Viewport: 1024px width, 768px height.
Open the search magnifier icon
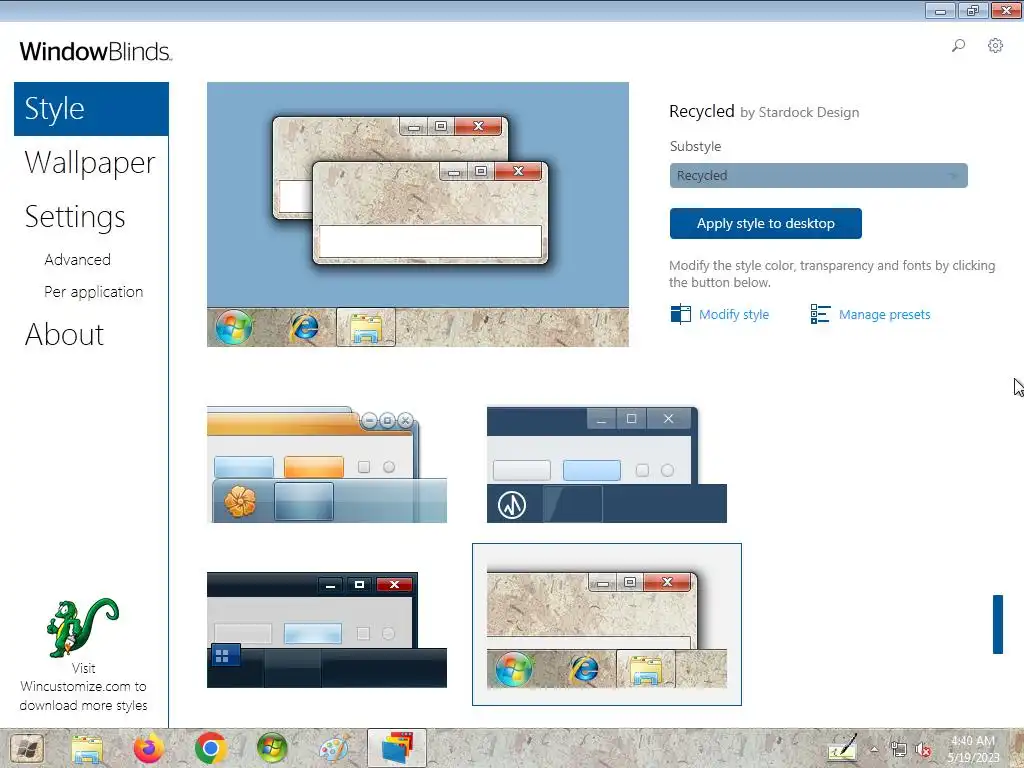click(958, 45)
